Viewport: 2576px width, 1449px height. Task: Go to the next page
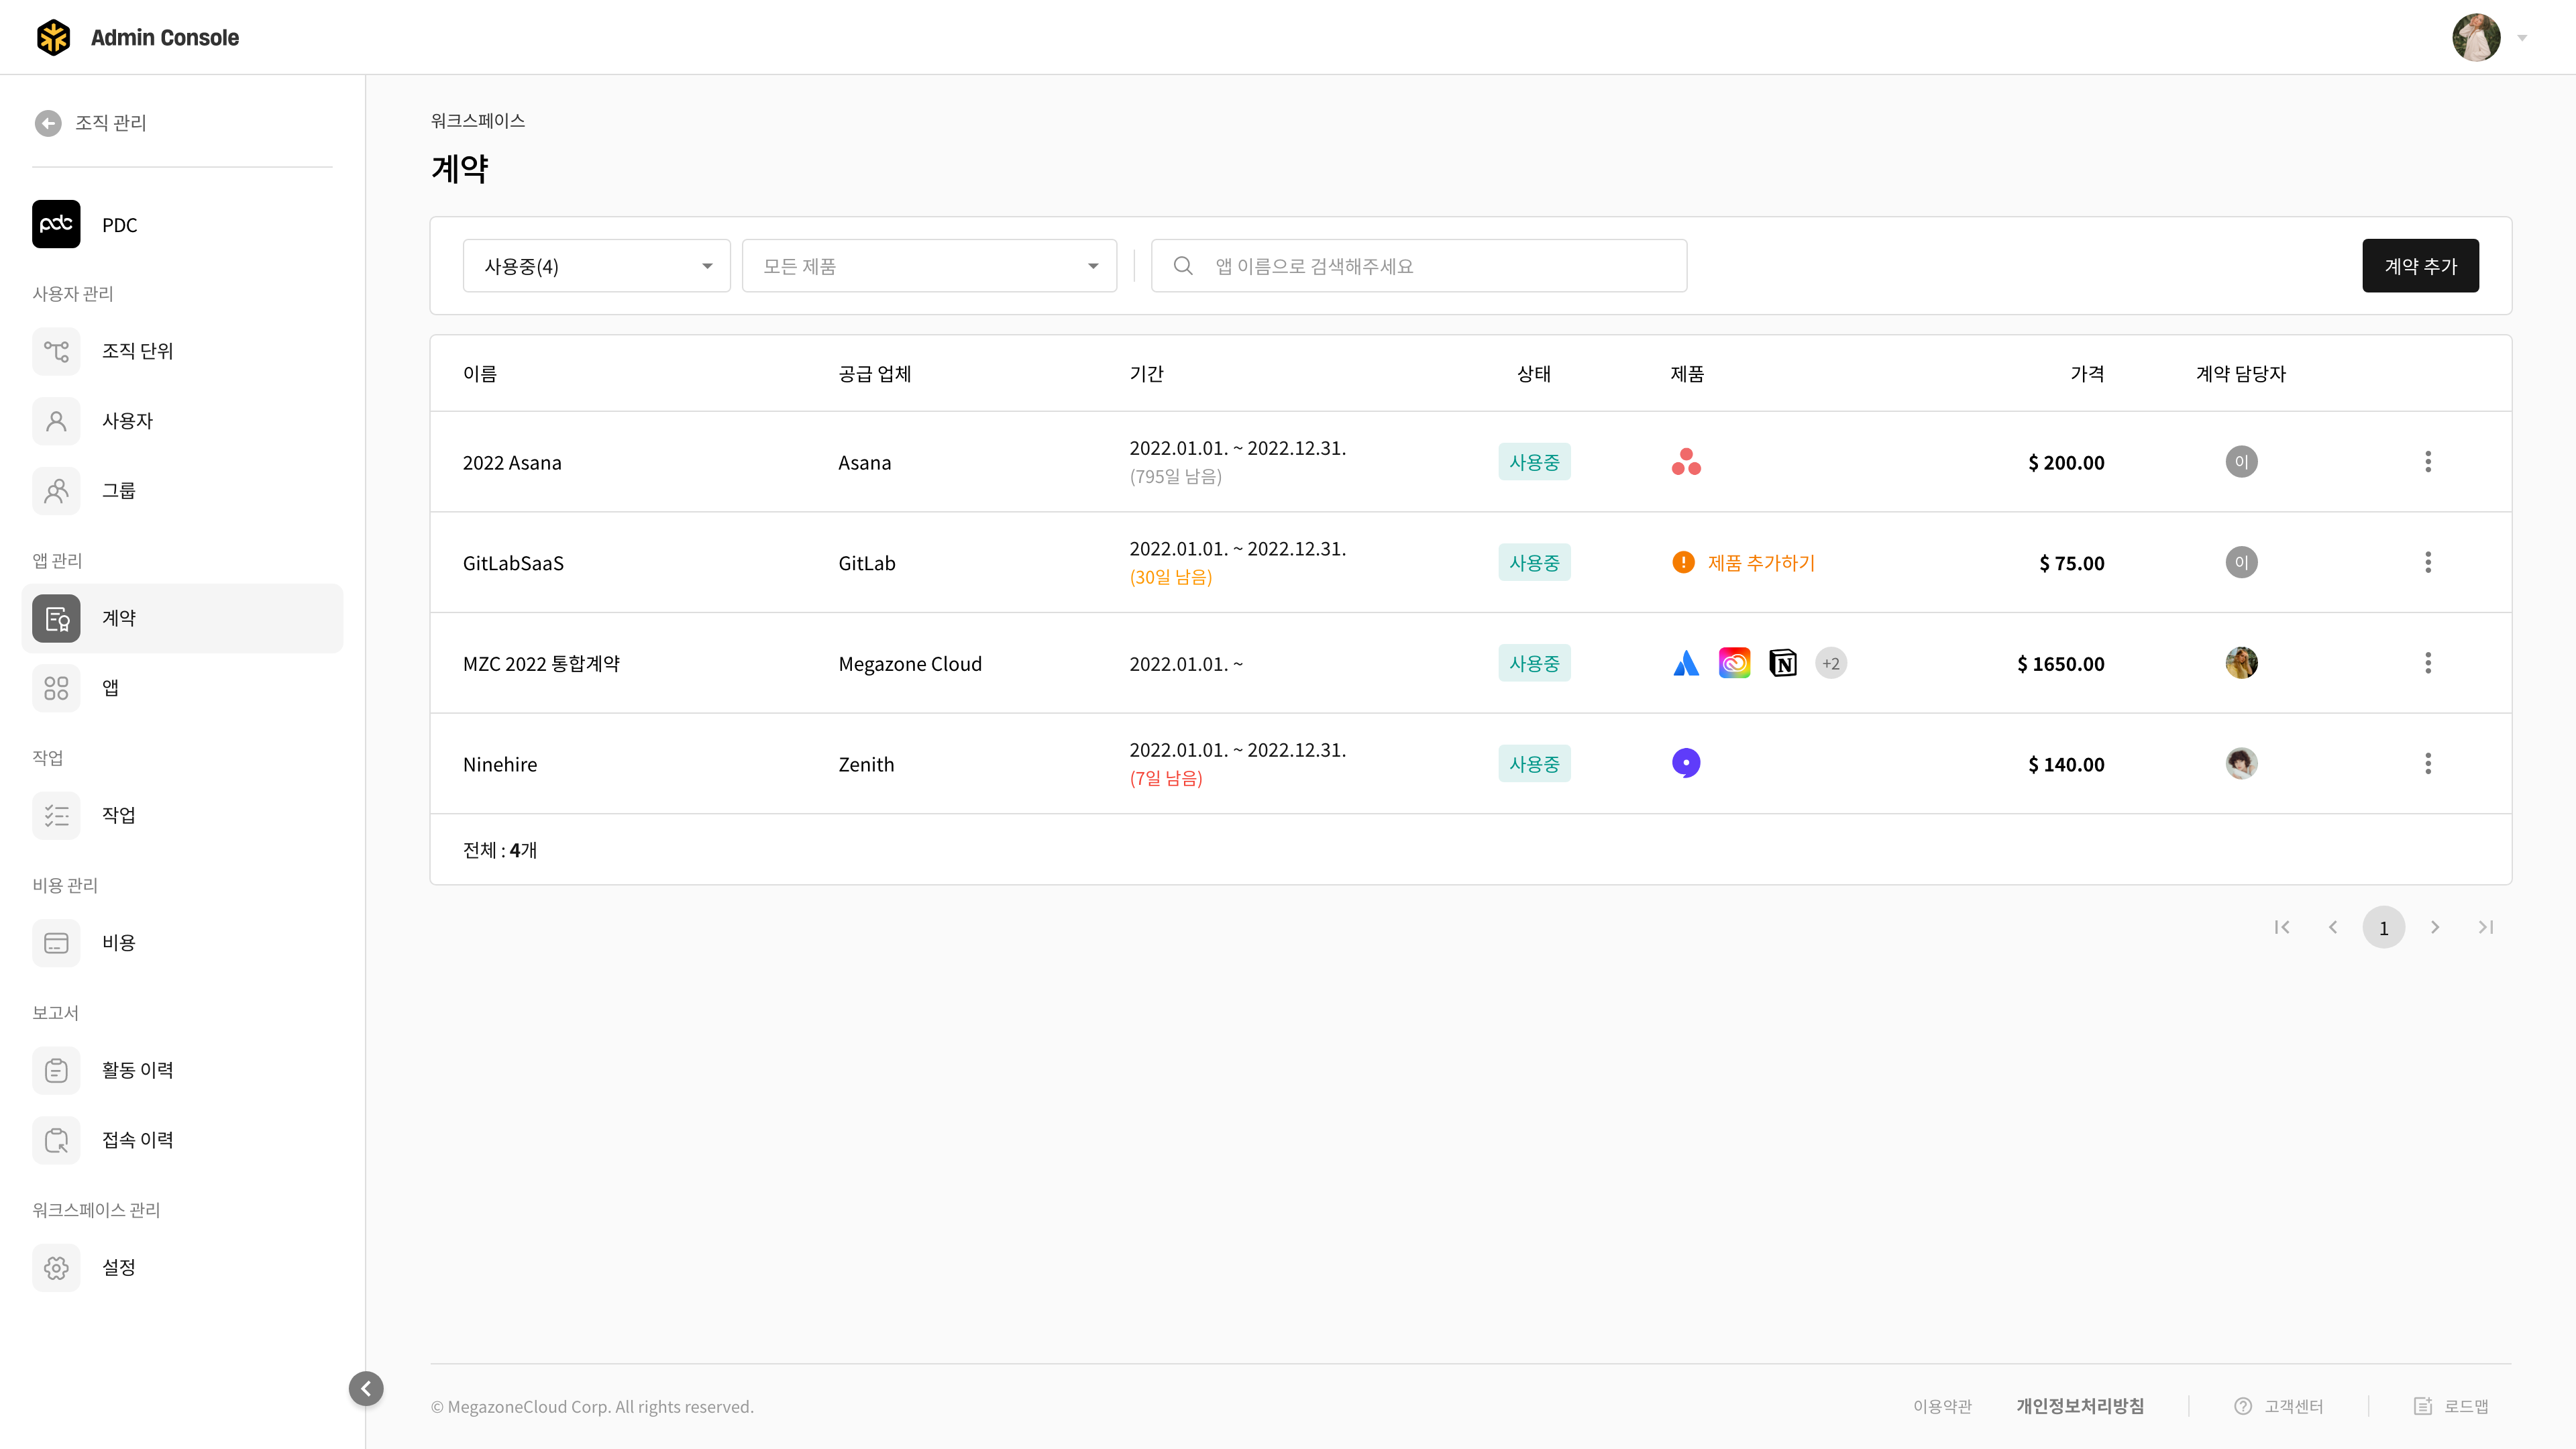click(x=2435, y=927)
